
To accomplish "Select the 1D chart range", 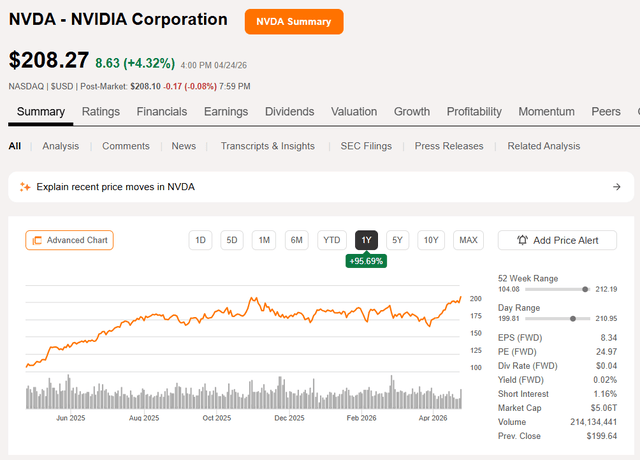I will click(x=200, y=240).
